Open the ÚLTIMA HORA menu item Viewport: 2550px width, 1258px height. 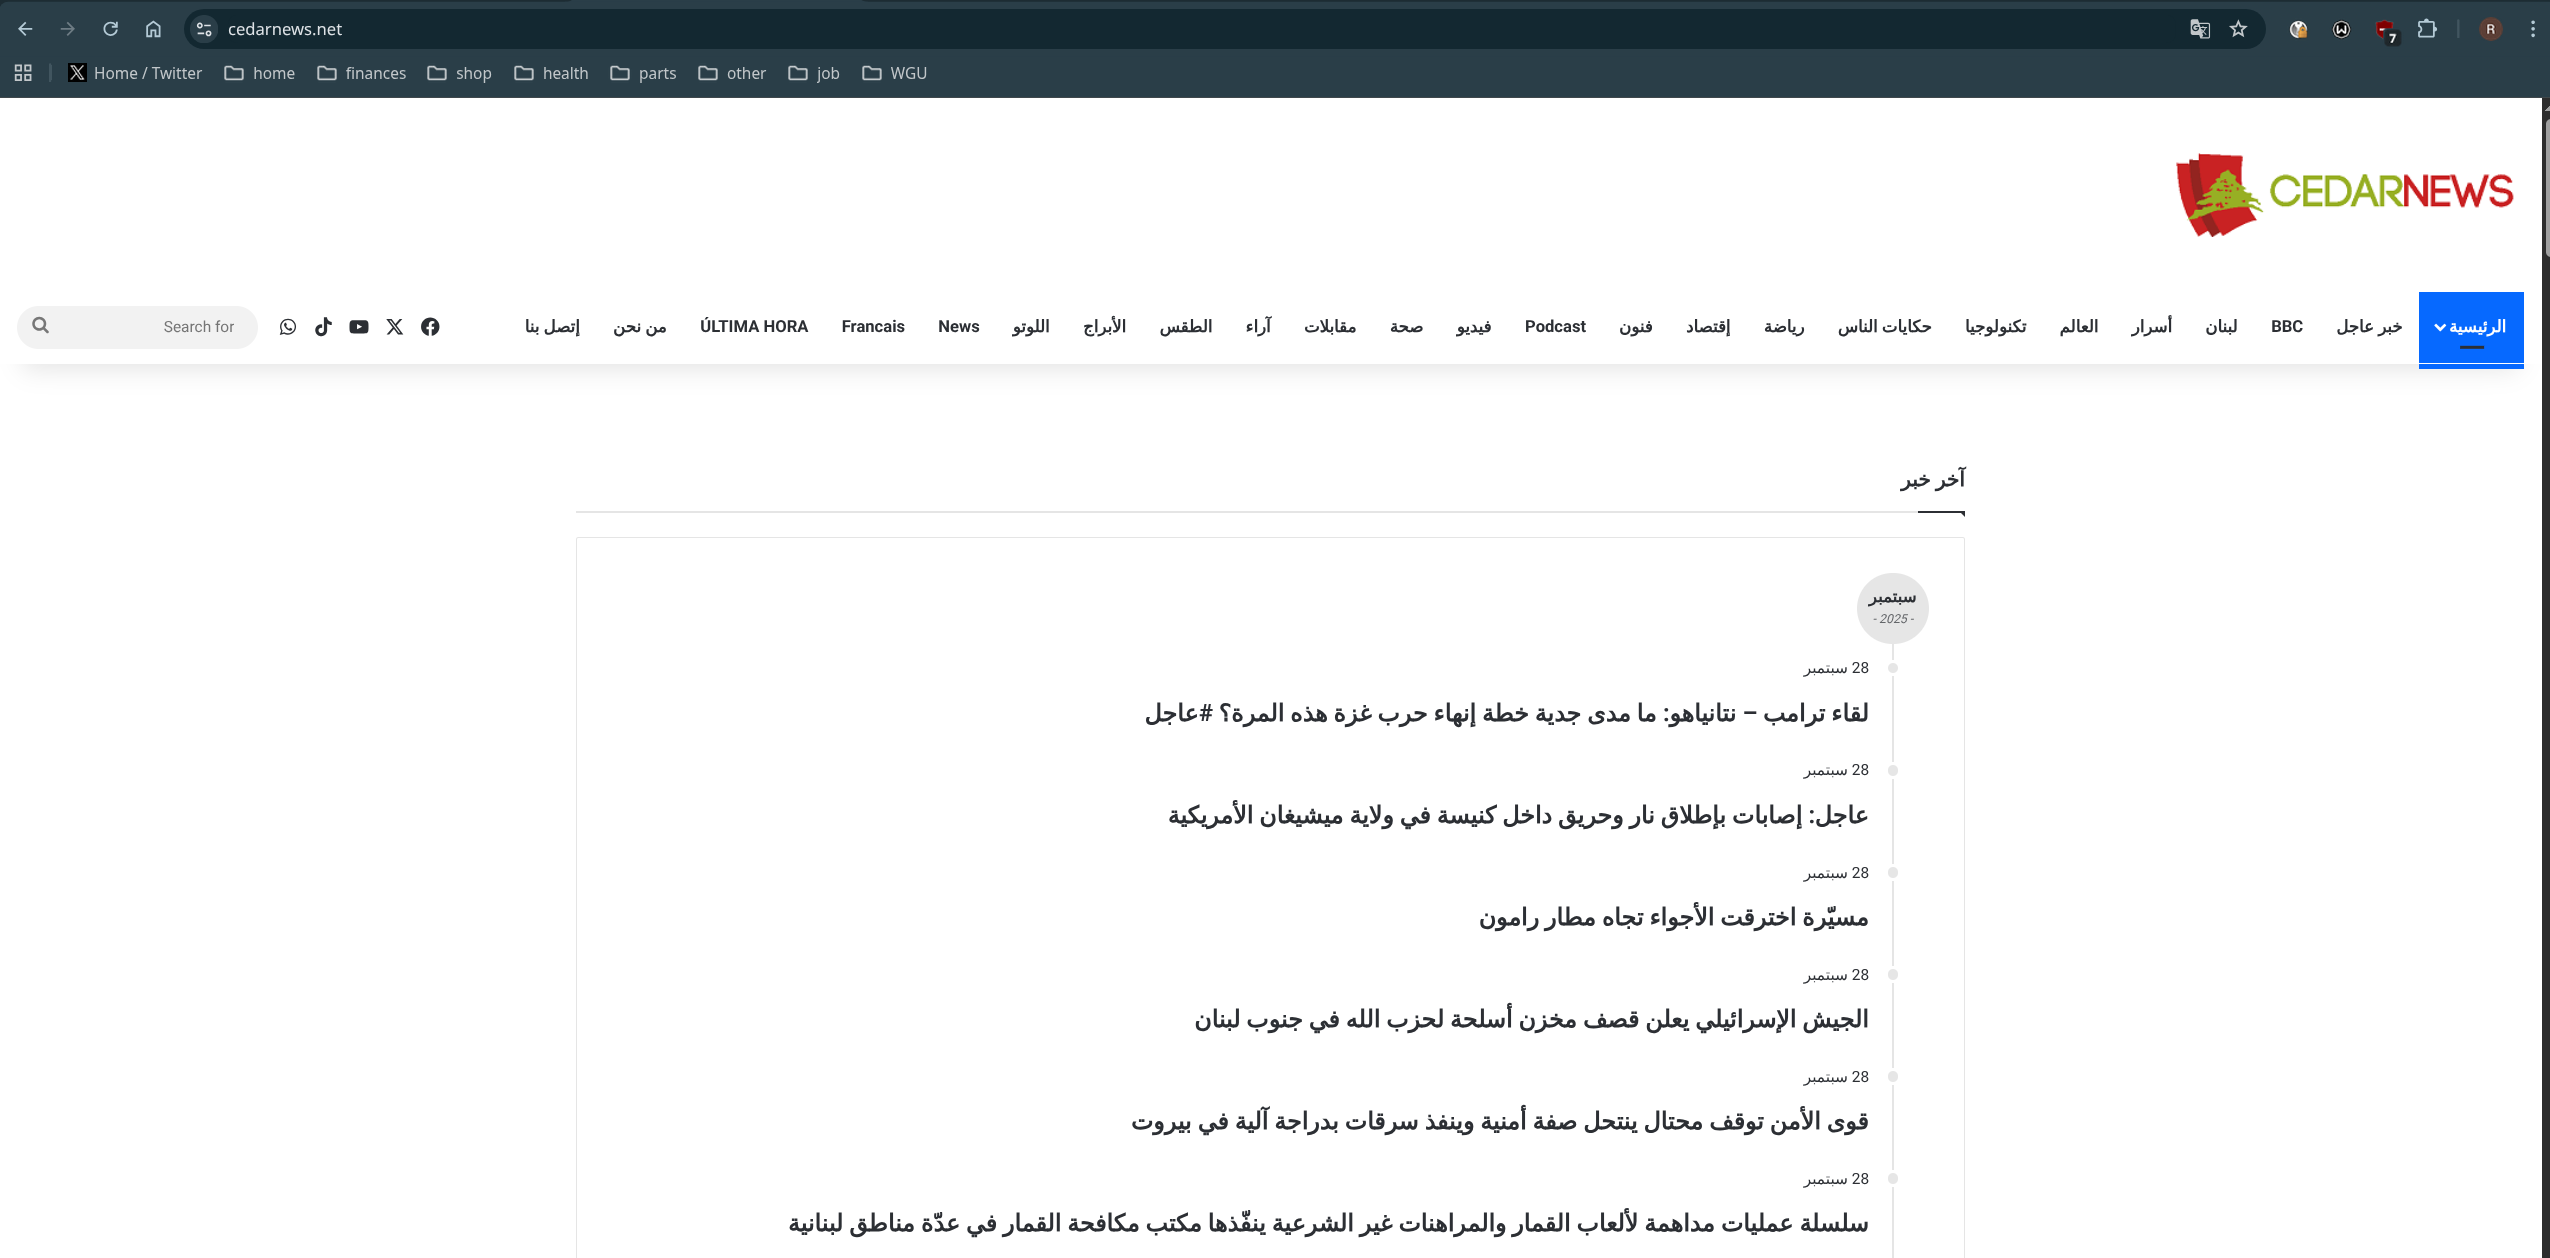[754, 327]
